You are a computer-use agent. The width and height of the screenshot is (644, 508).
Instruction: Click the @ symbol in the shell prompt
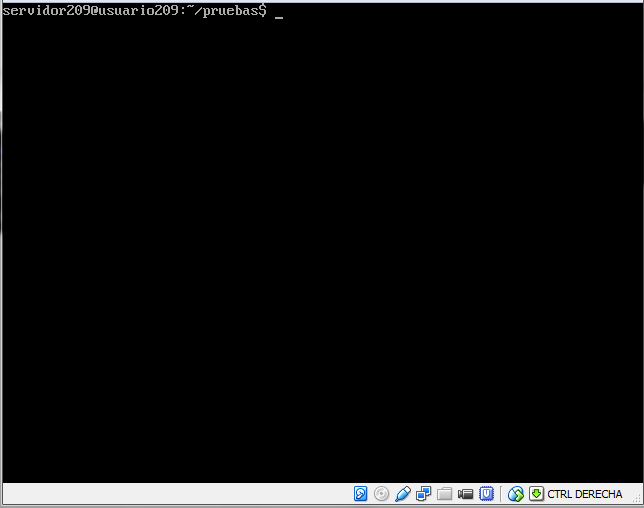pos(96,10)
